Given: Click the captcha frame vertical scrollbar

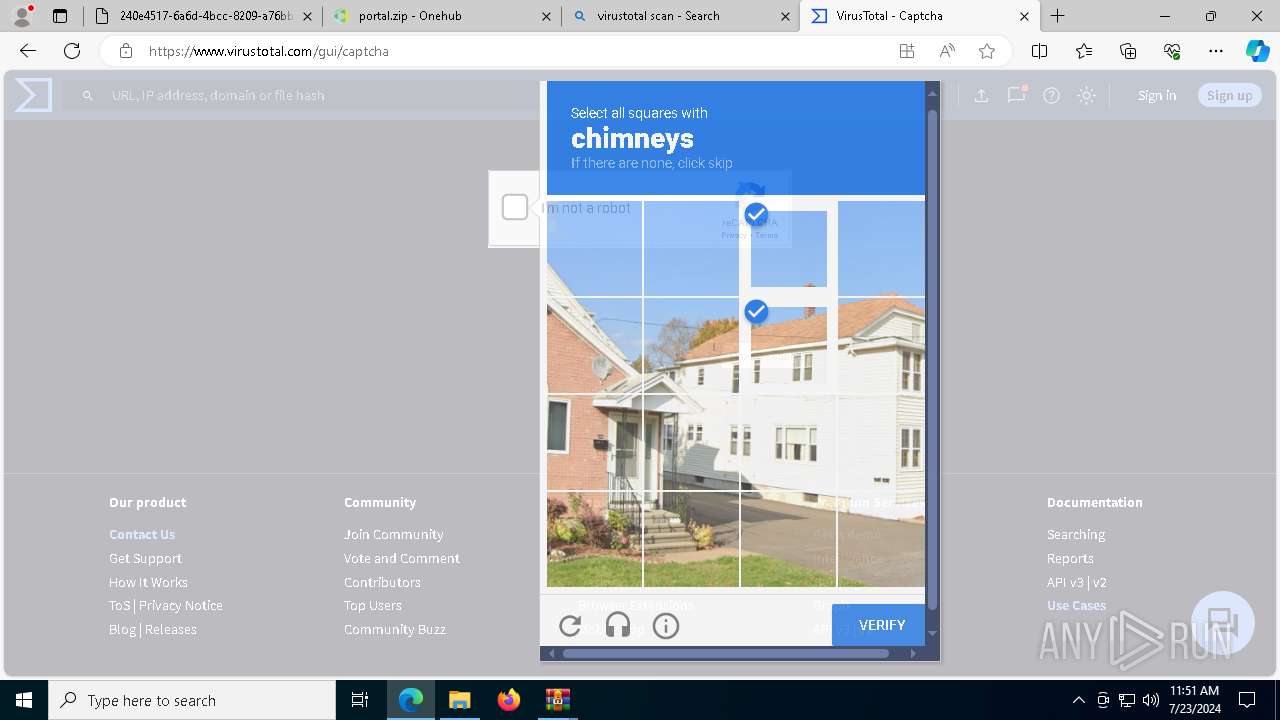Looking at the screenshot, I should (x=932, y=360).
